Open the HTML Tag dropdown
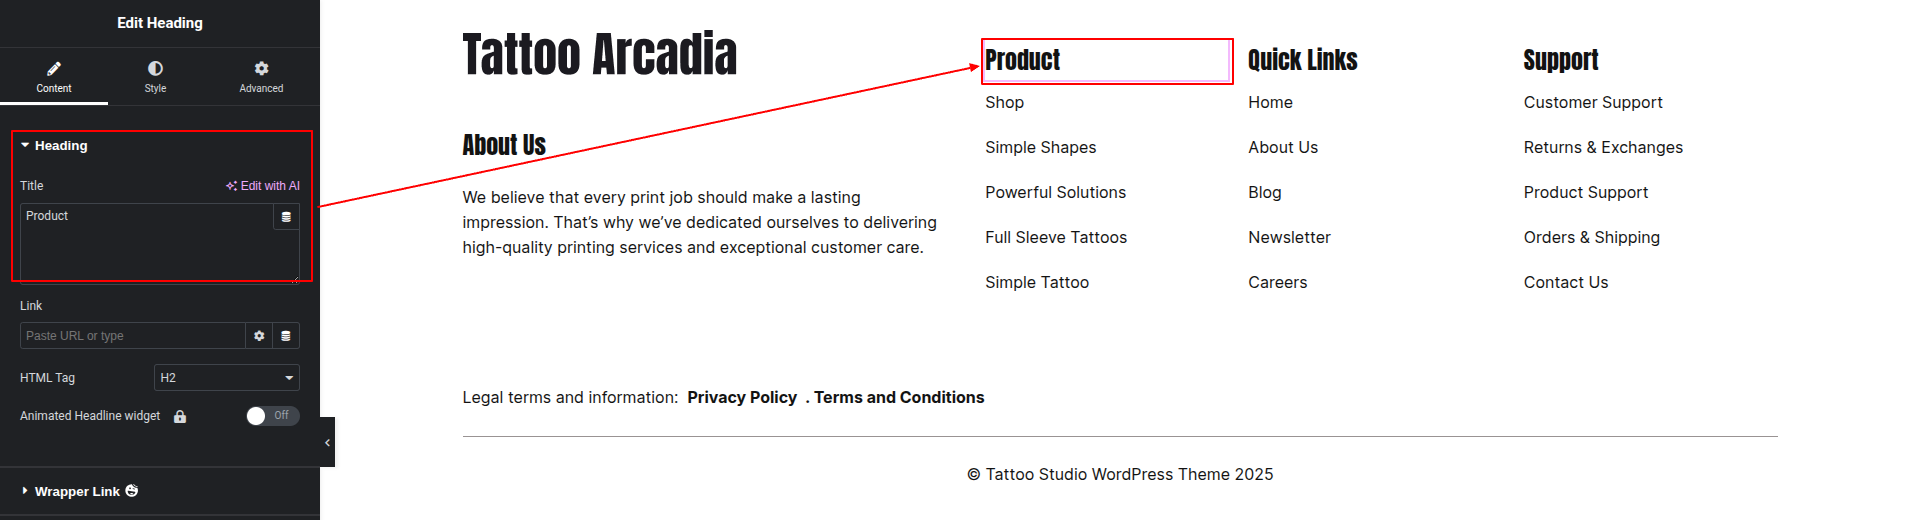Viewport: 1919px width, 520px height. tap(227, 378)
